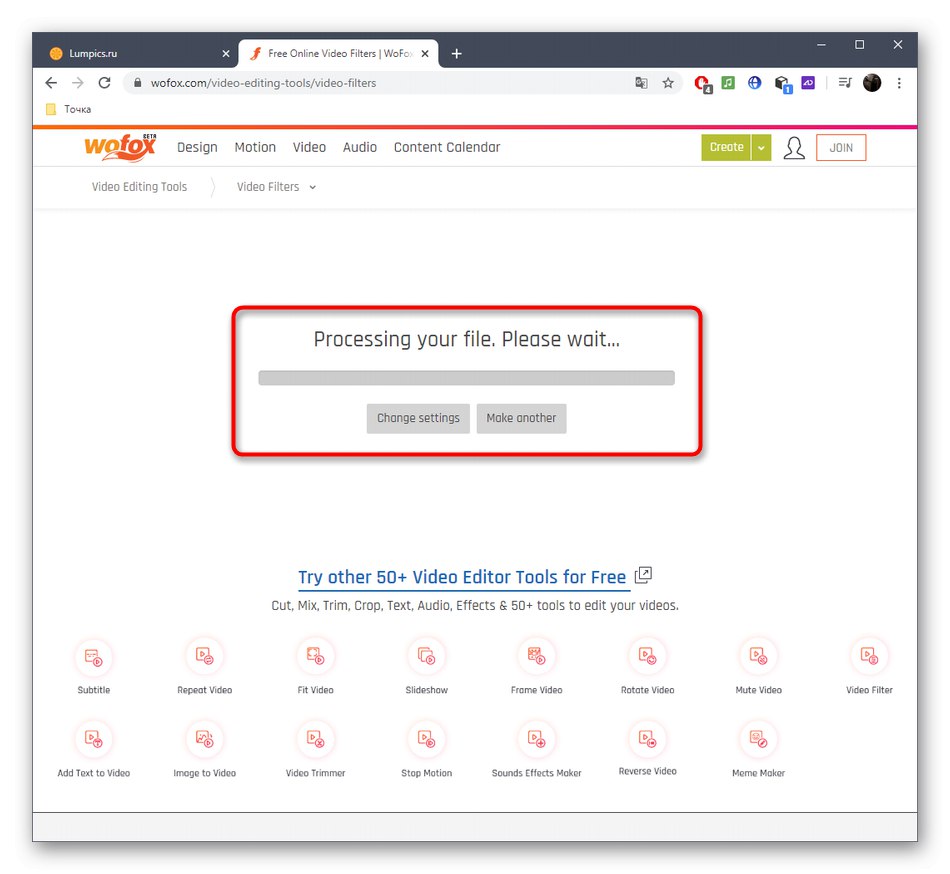Bookmark this page with the star icon
The width and height of the screenshot is (950, 874).
[668, 83]
